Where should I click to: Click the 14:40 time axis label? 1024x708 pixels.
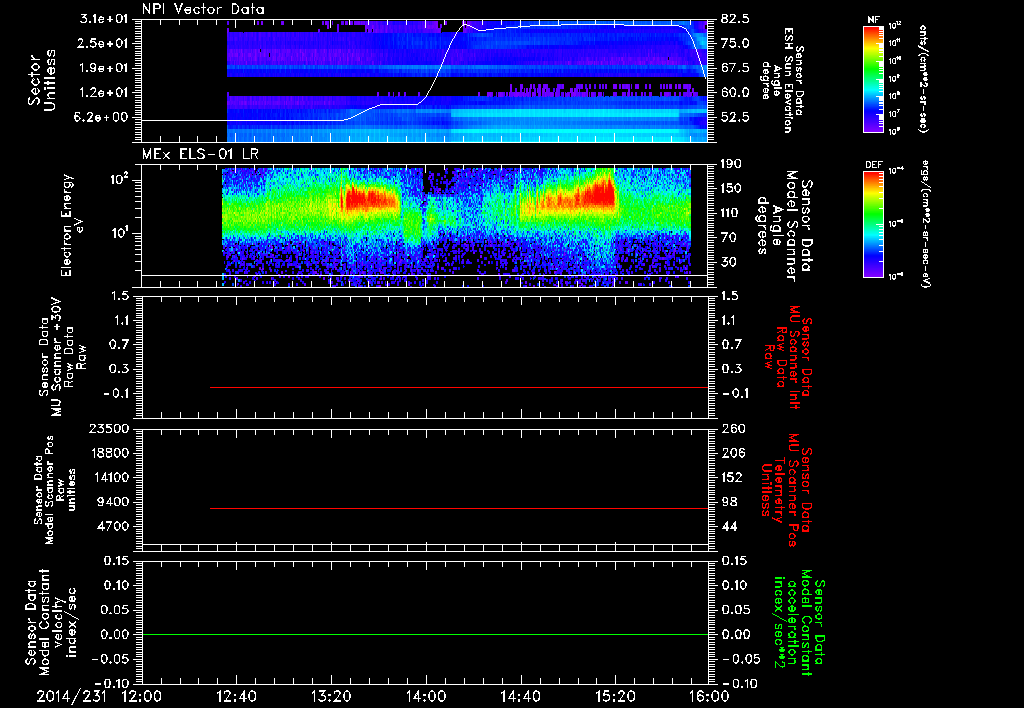tap(520, 696)
